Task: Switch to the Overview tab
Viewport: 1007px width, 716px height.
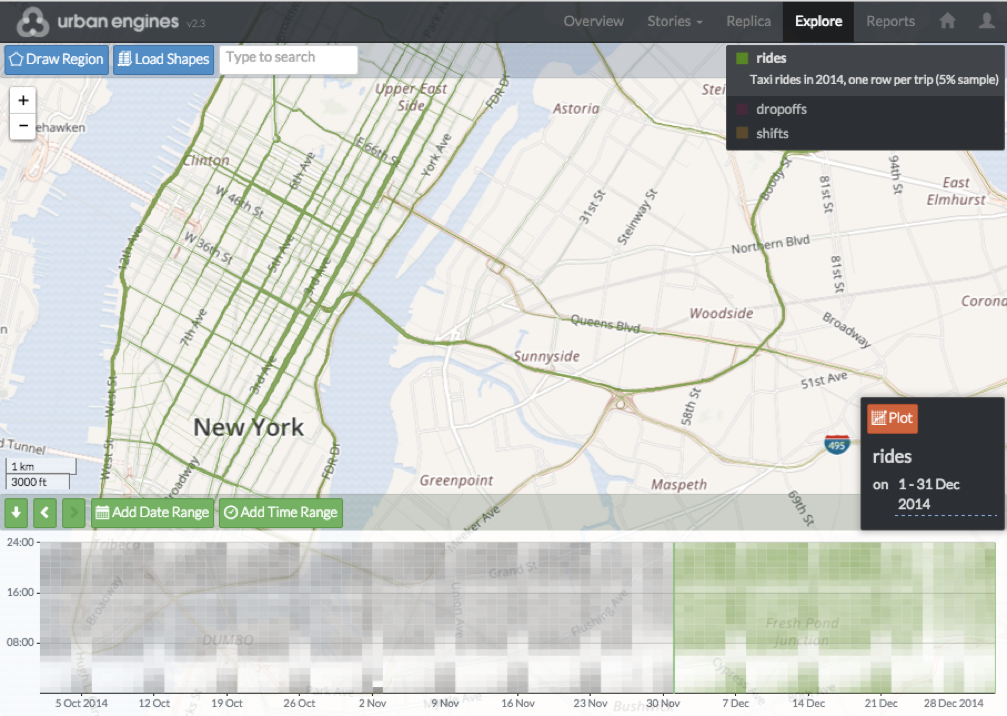Action: (x=593, y=21)
